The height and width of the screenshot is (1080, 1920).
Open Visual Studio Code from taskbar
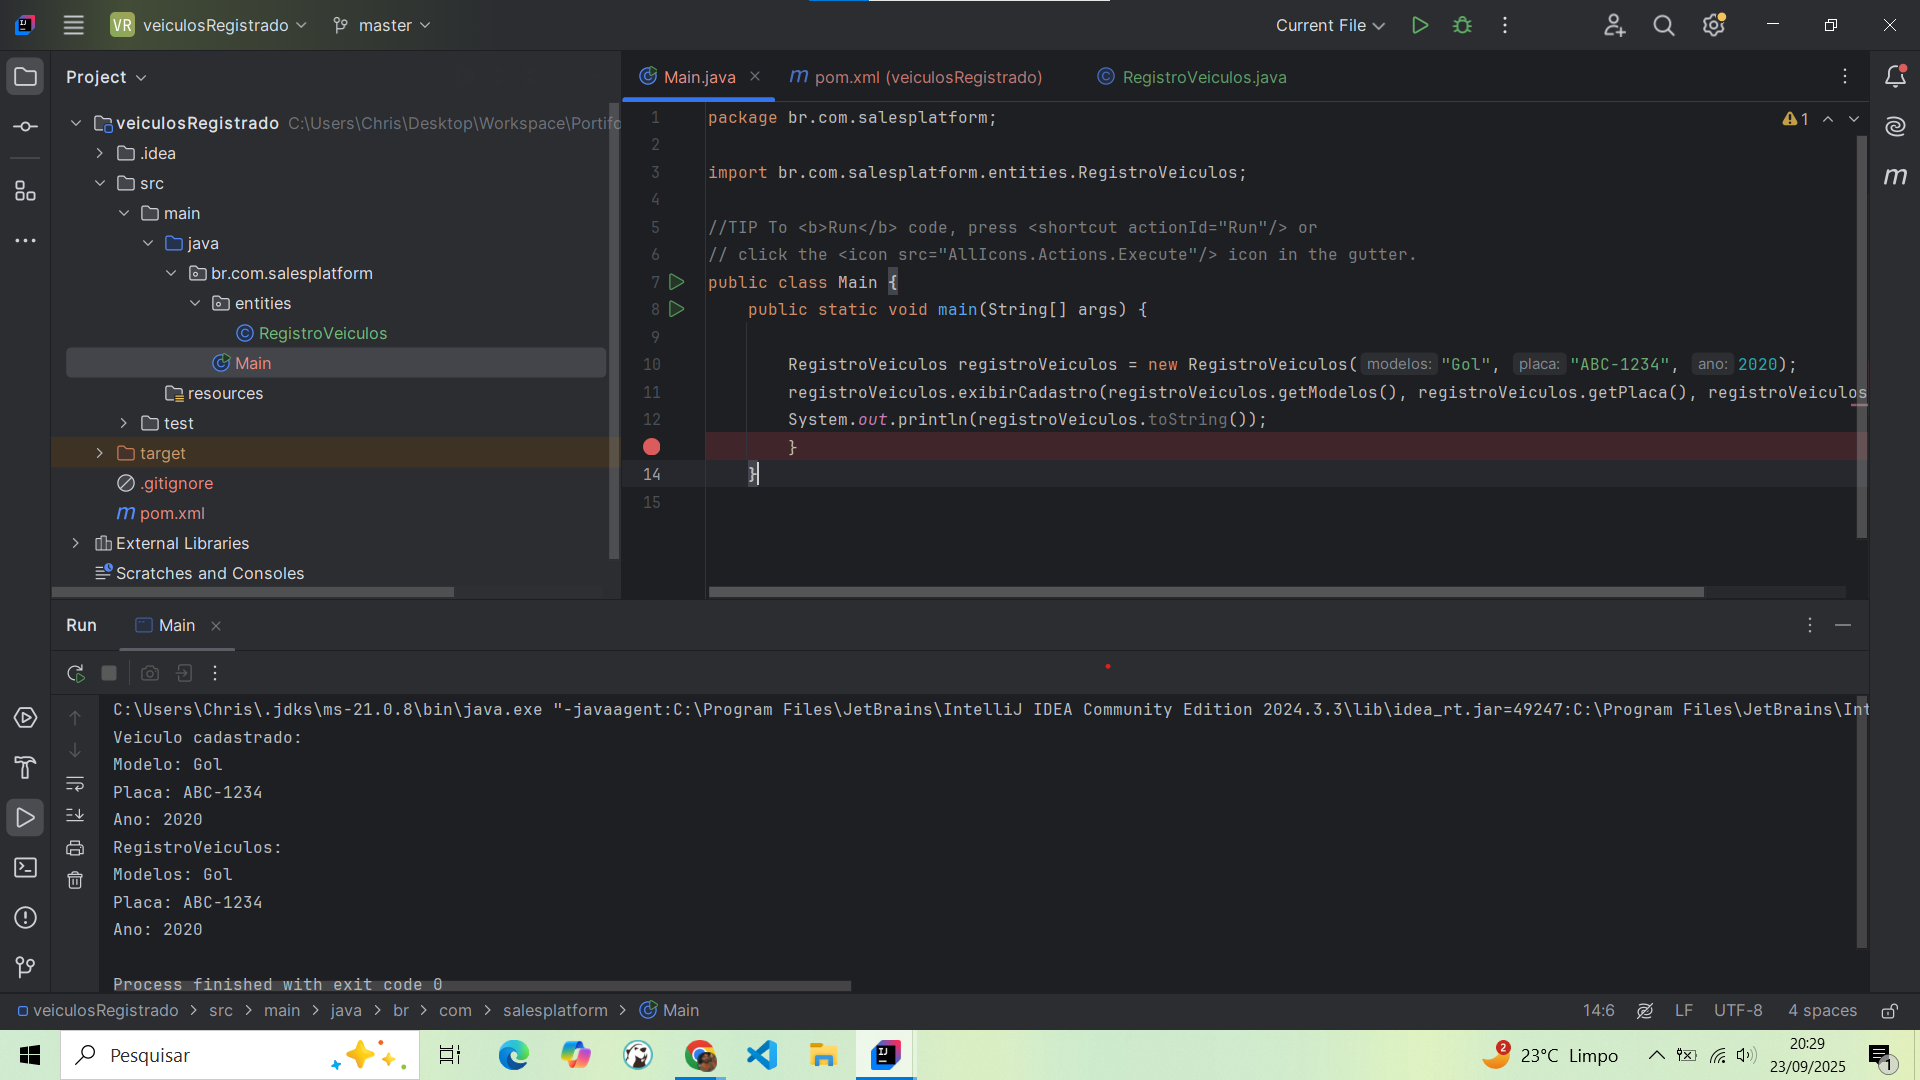(762, 1055)
